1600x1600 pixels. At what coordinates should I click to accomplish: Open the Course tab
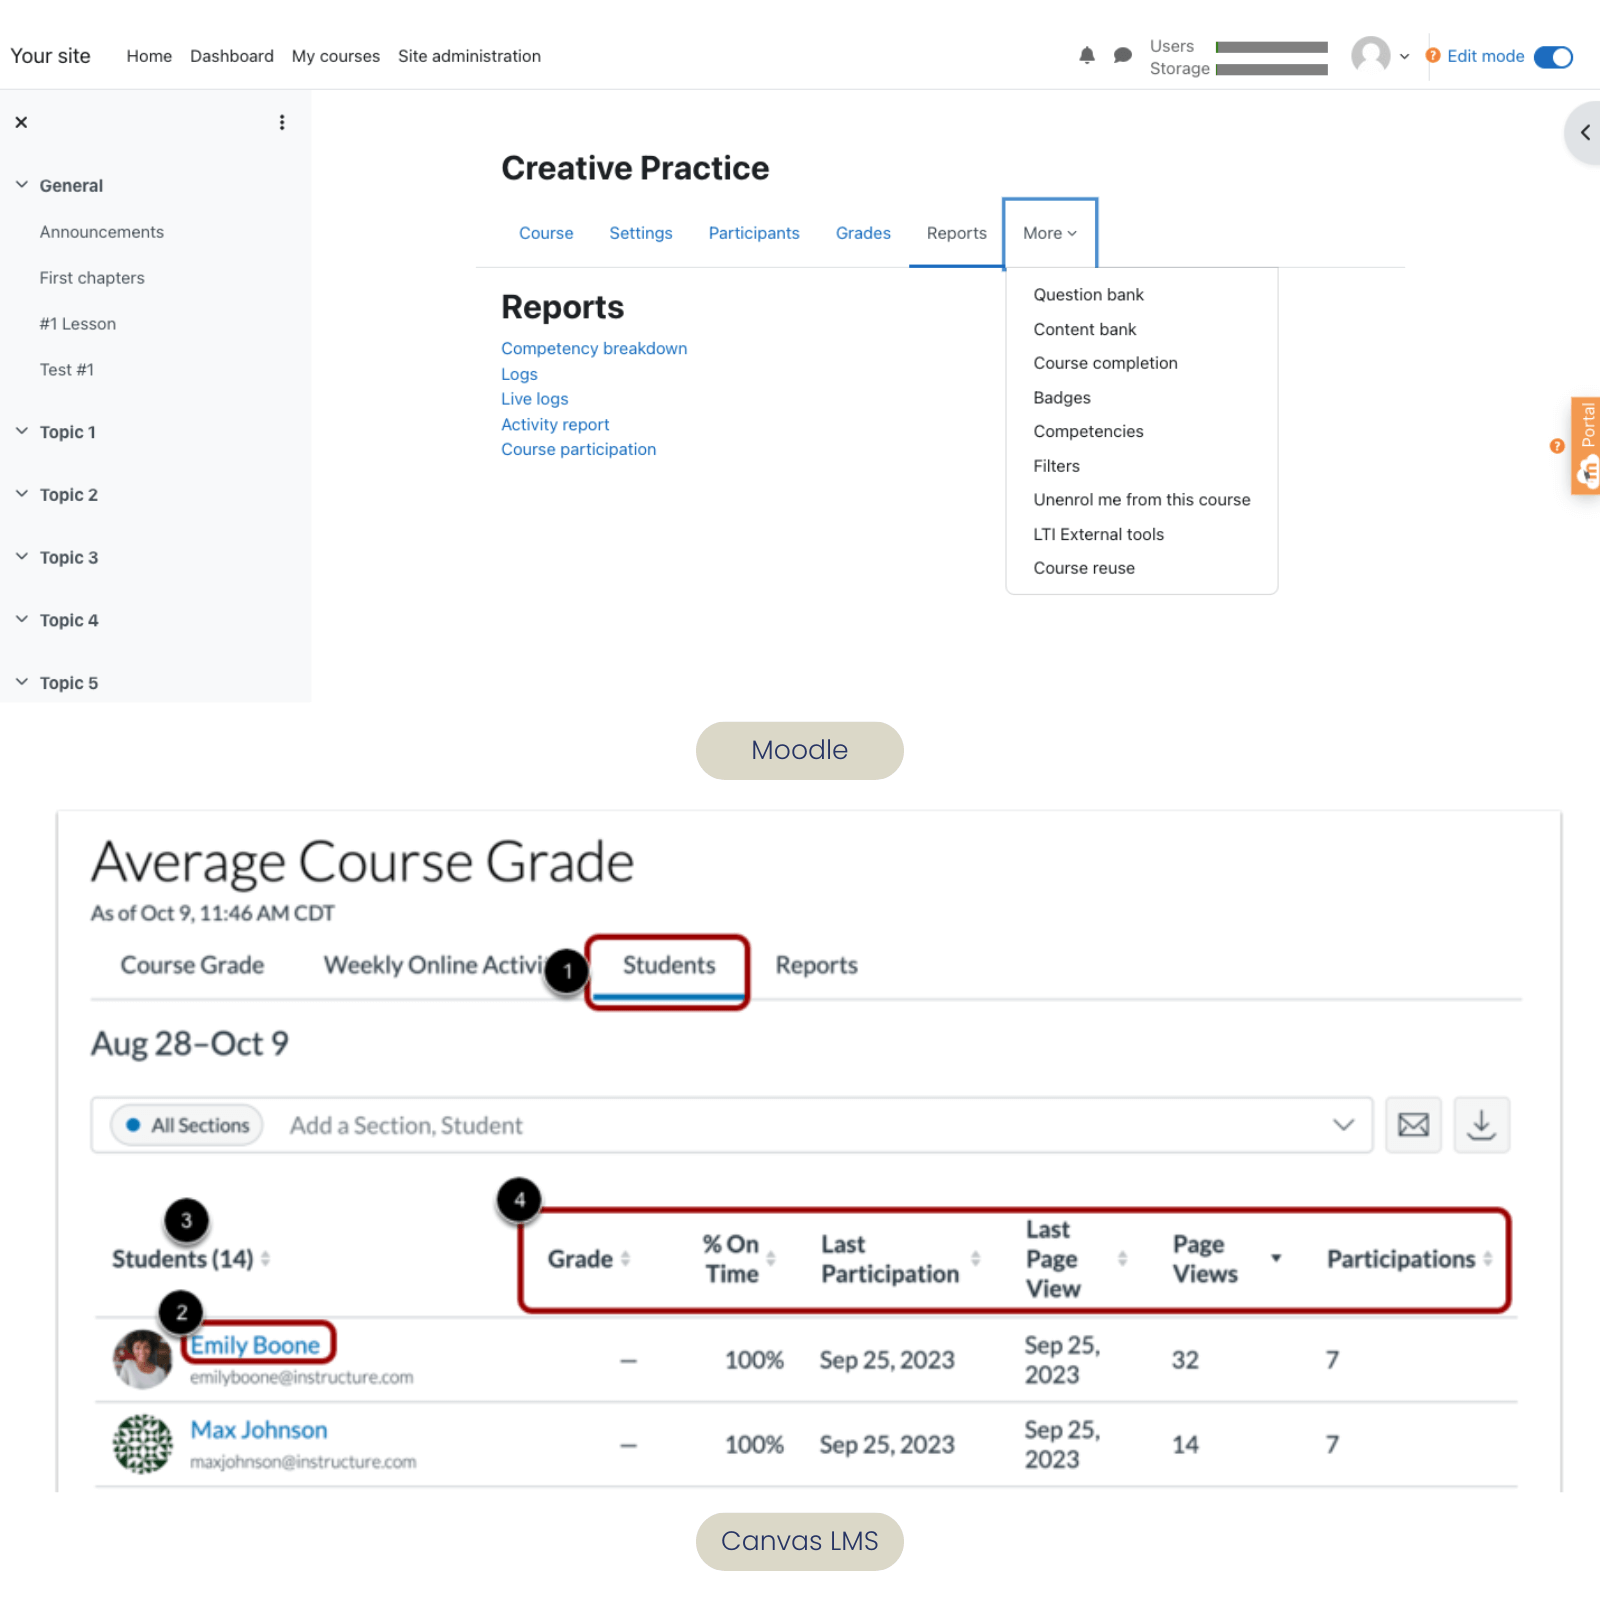coord(546,233)
